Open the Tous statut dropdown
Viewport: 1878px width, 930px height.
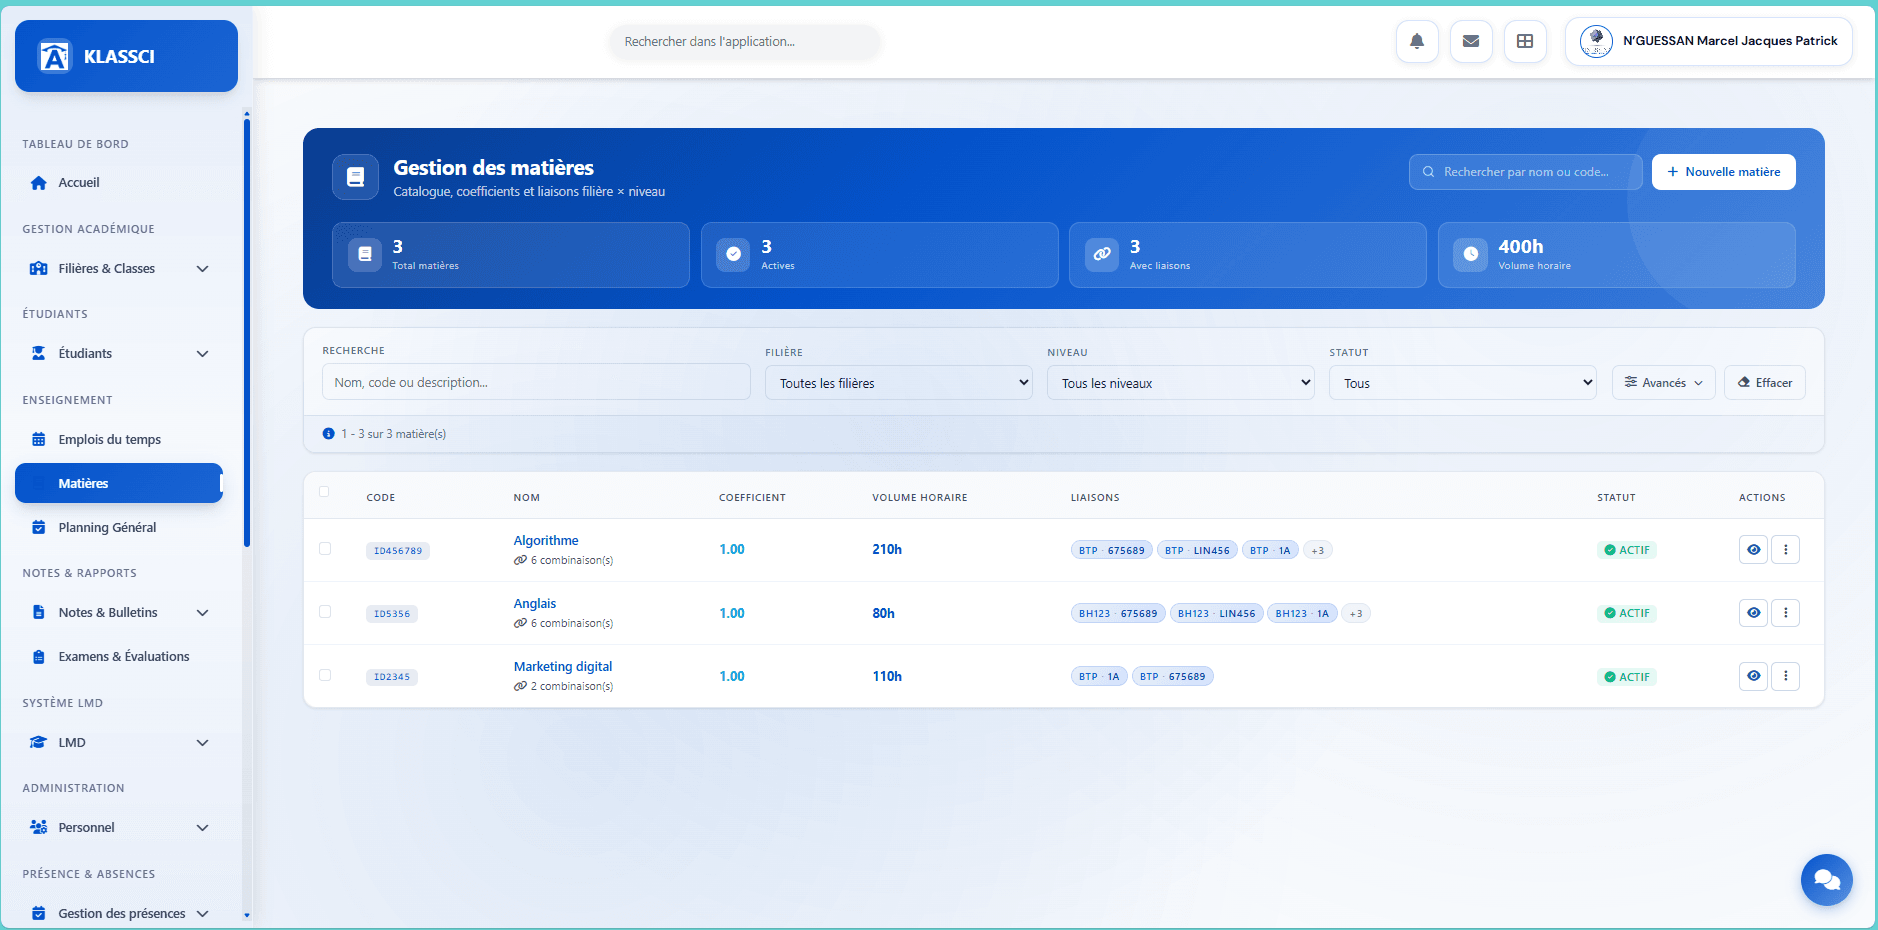pyautogui.click(x=1462, y=382)
